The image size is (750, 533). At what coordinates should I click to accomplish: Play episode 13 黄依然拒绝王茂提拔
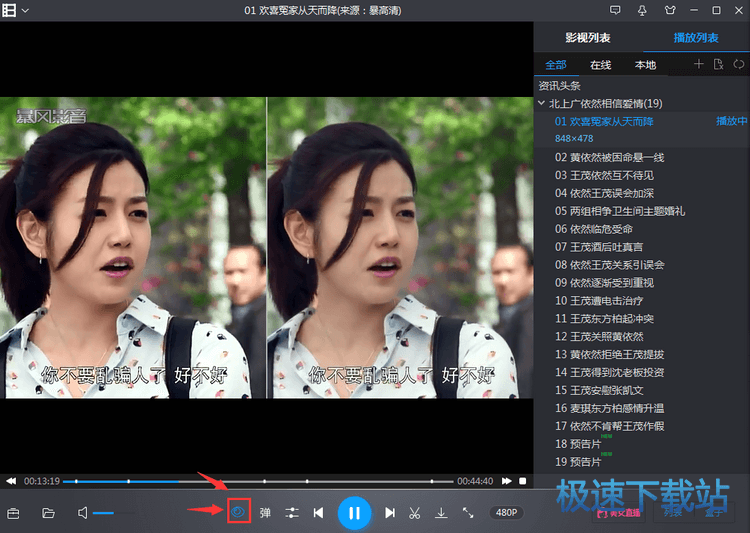click(609, 355)
